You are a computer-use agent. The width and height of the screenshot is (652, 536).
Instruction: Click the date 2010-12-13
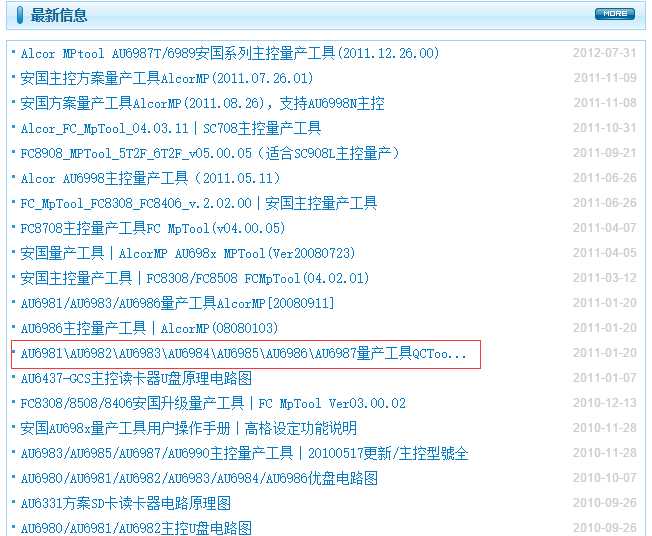tap(605, 403)
